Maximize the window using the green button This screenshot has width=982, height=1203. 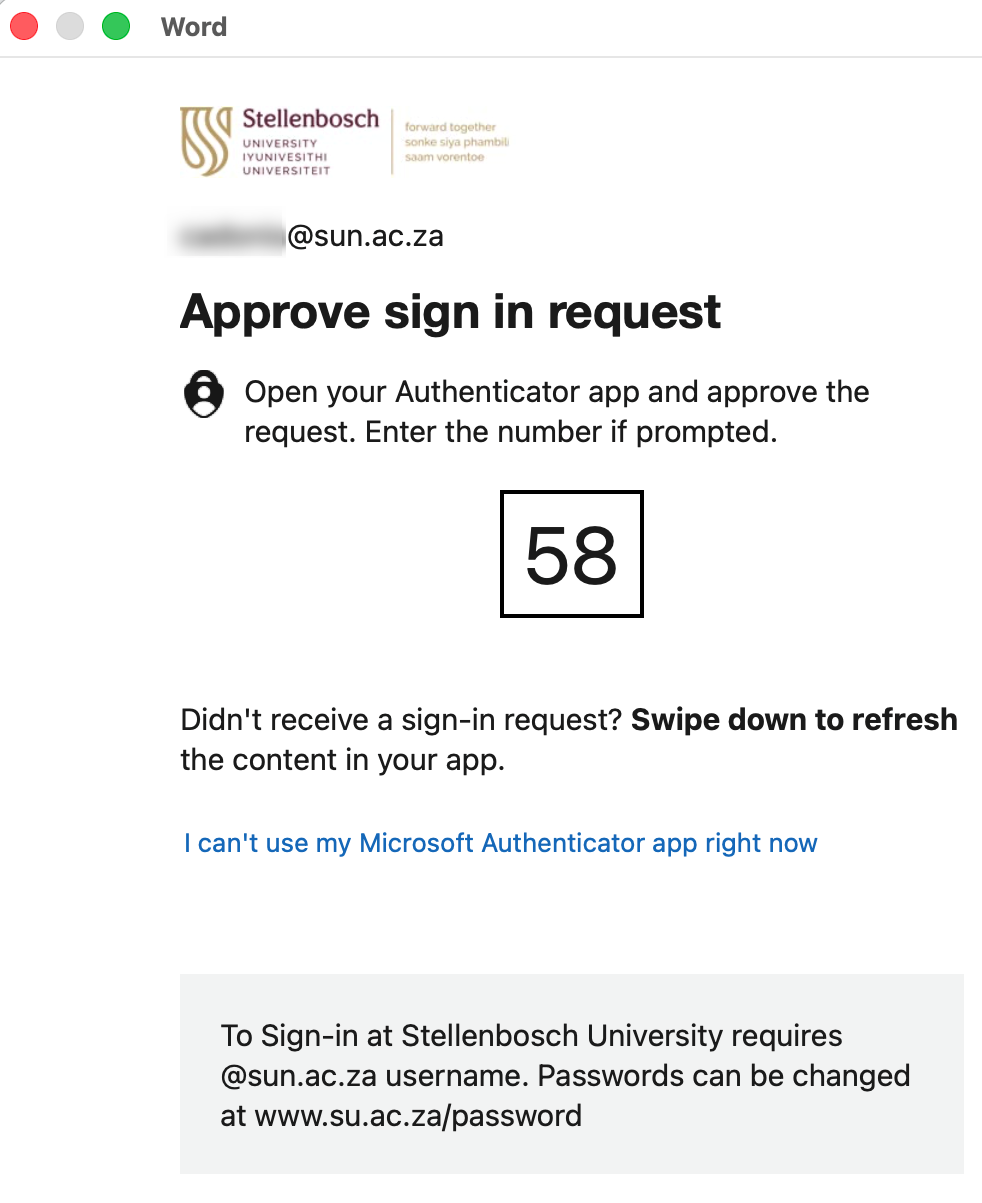(116, 26)
